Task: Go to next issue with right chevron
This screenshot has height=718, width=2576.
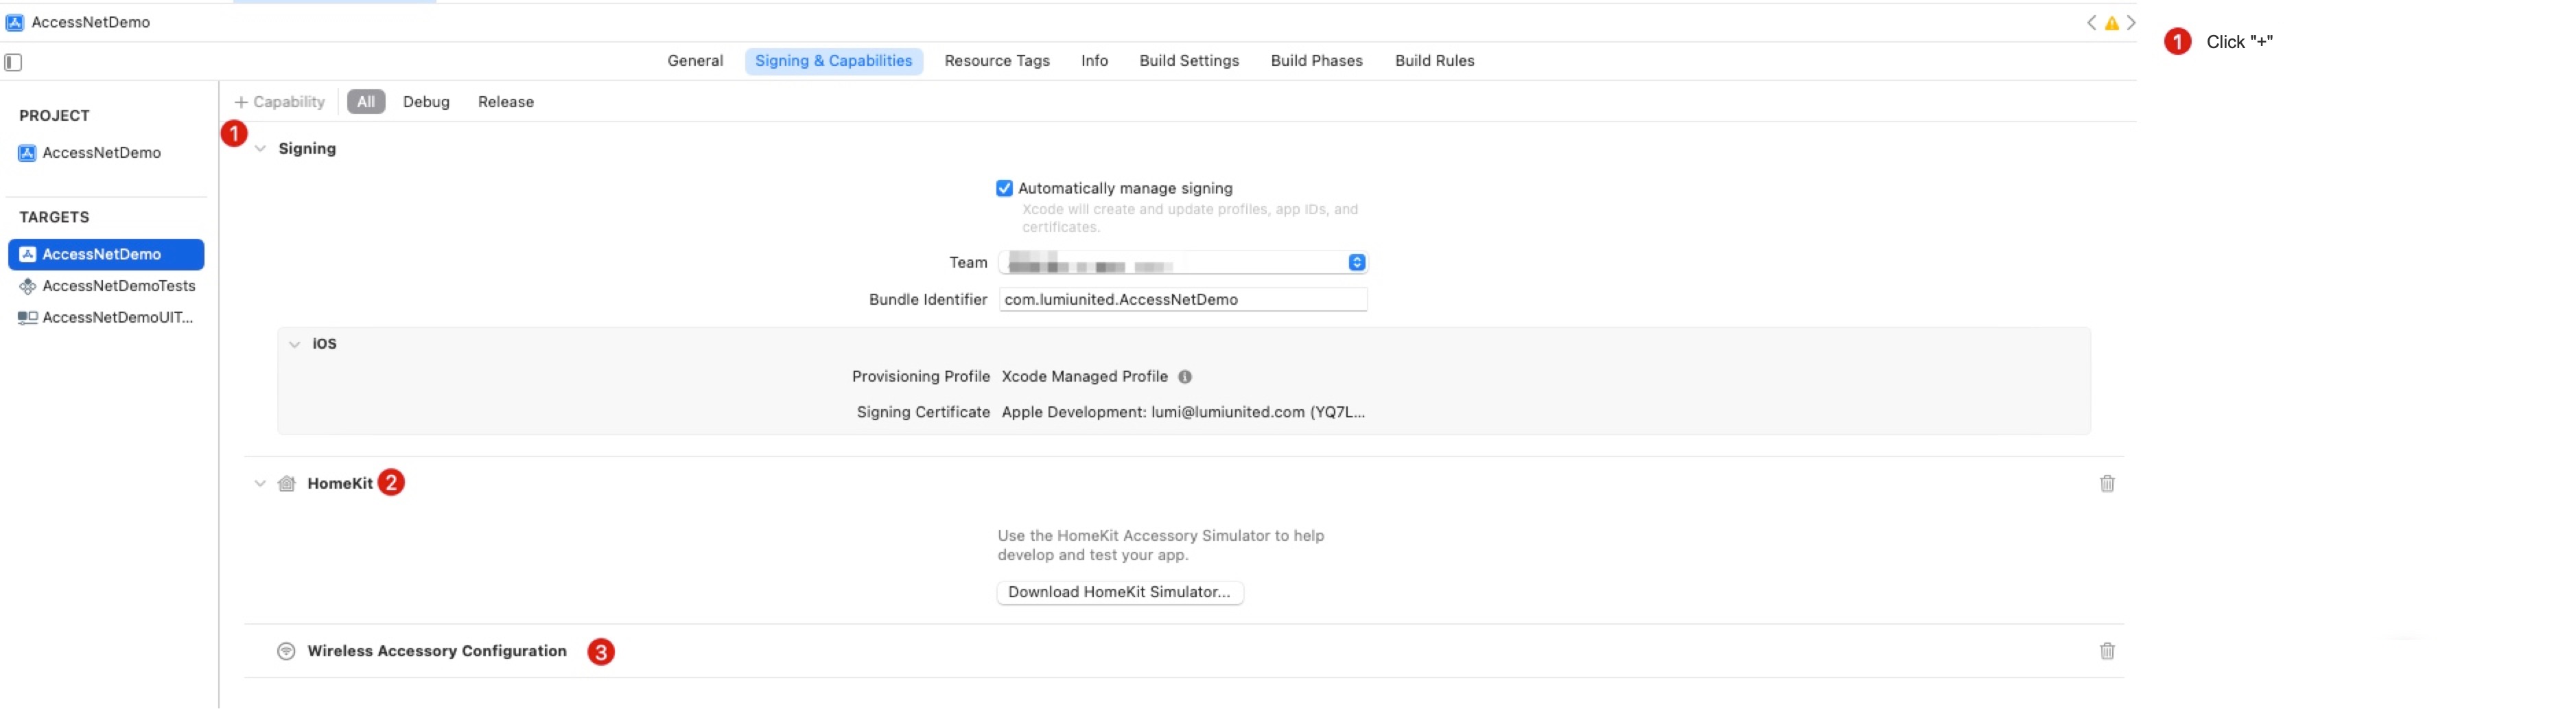Action: (x=2131, y=23)
